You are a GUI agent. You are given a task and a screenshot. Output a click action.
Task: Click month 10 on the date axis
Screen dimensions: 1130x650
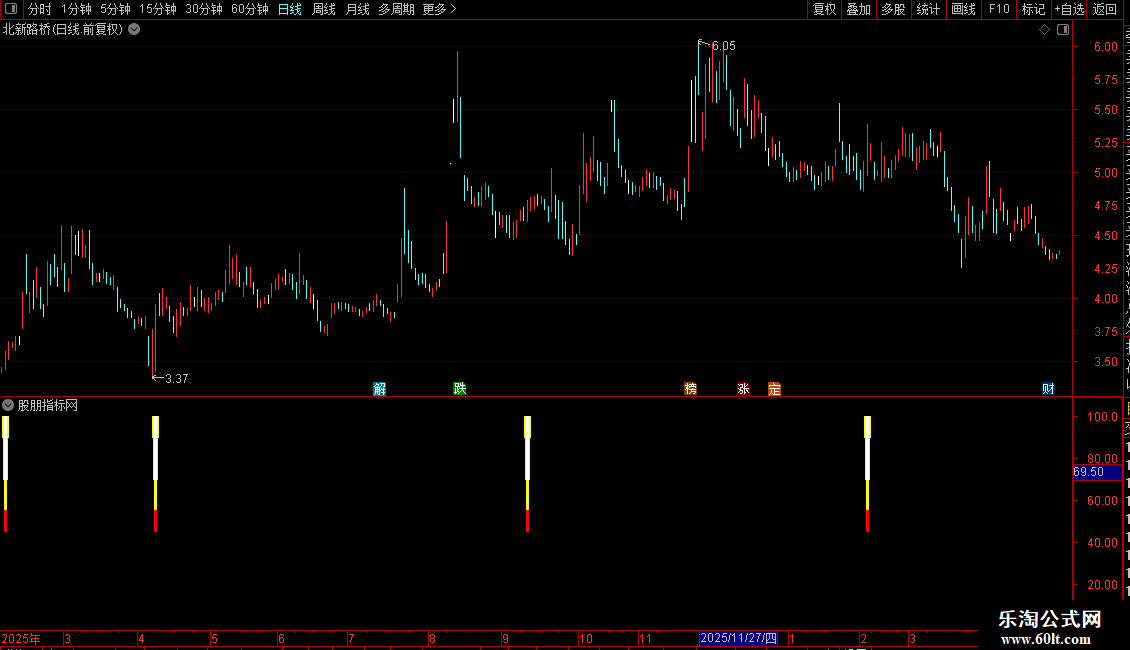click(586, 638)
